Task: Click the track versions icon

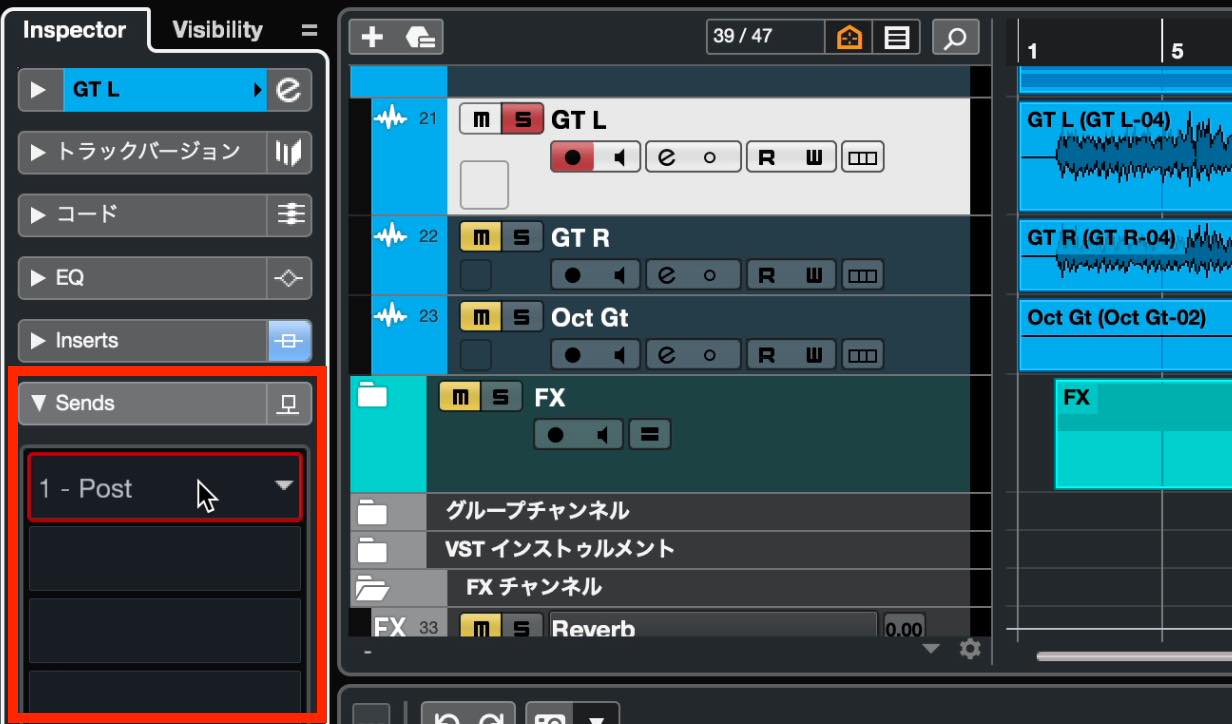Action: [x=289, y=152]
